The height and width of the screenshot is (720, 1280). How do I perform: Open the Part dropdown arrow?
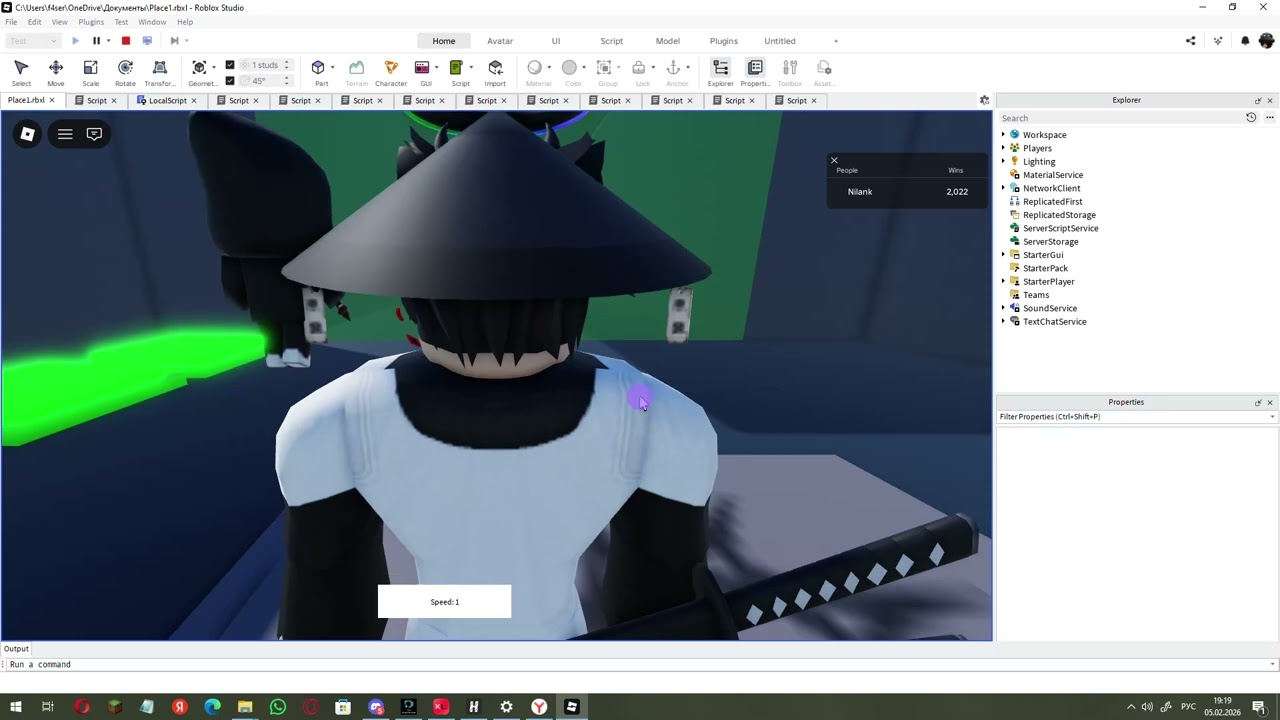coord(332,68)
